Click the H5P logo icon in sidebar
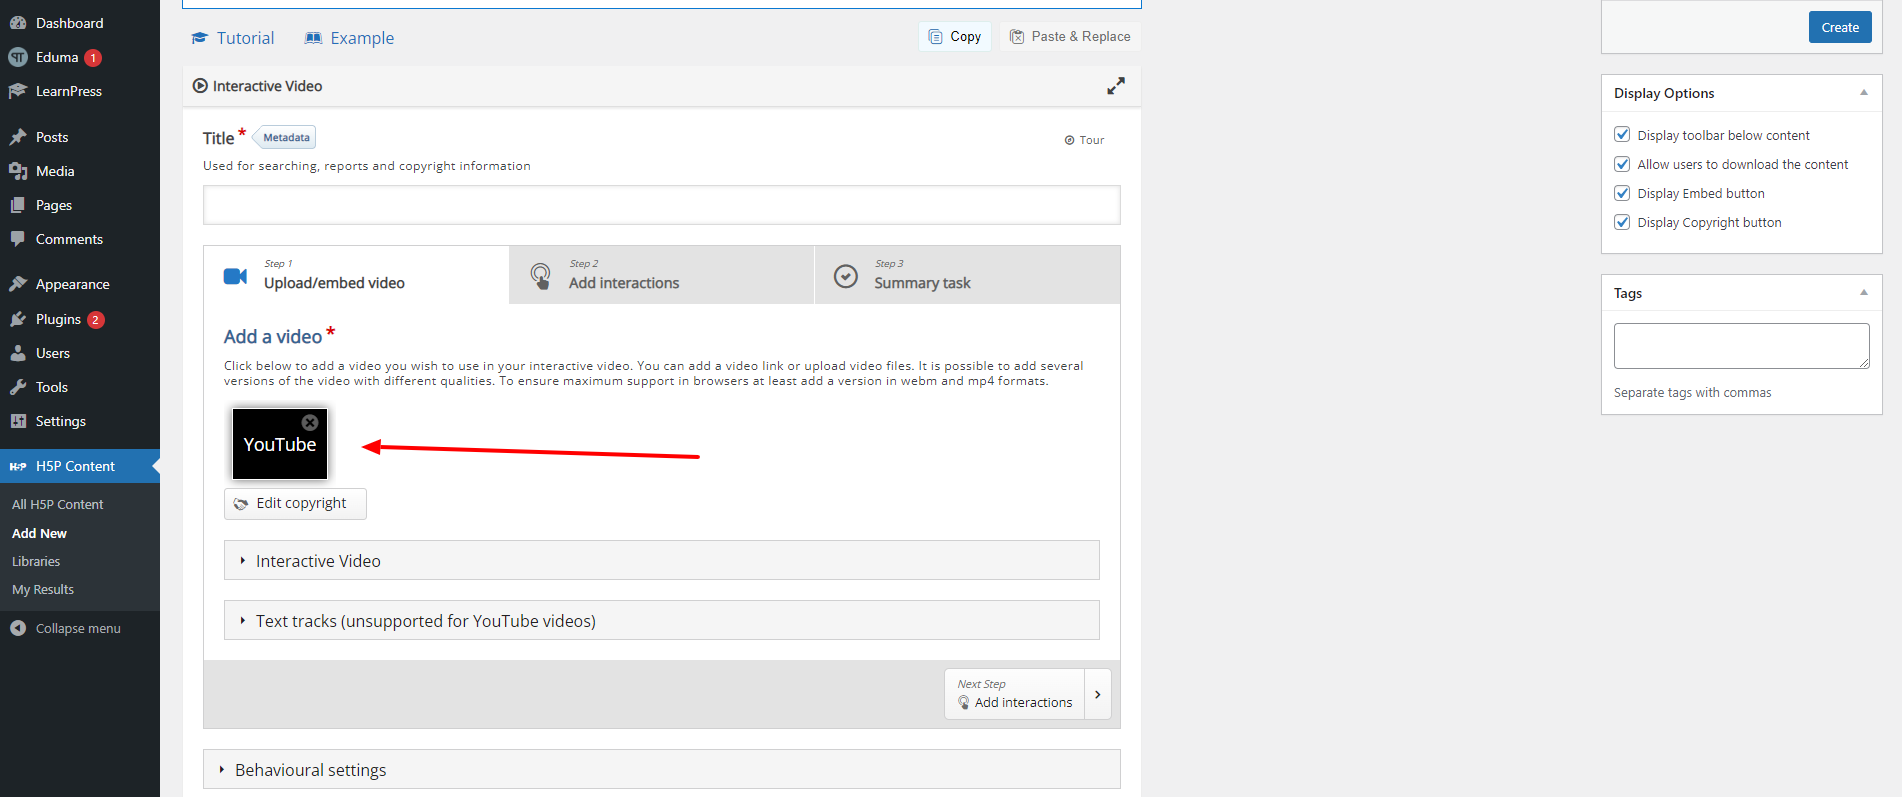This screenshot has width=1902, height=797. click(x=18, y=466)
